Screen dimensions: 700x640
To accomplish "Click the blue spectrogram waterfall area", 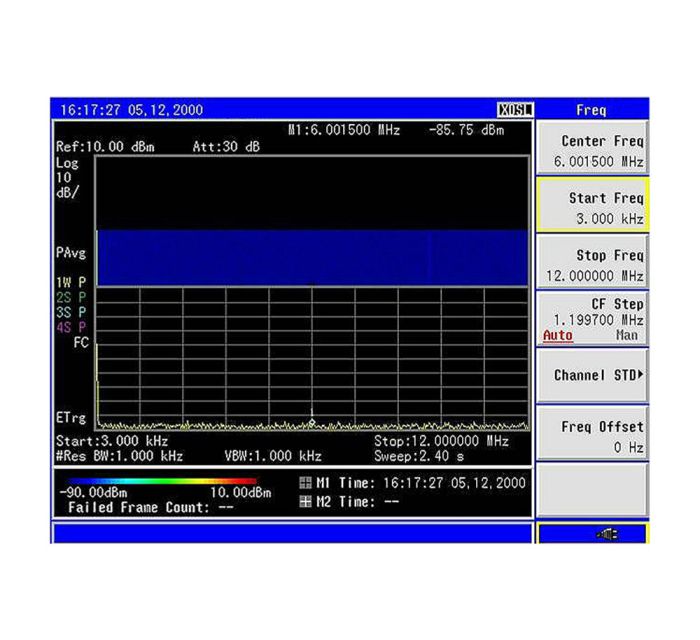I will point(312,258).
